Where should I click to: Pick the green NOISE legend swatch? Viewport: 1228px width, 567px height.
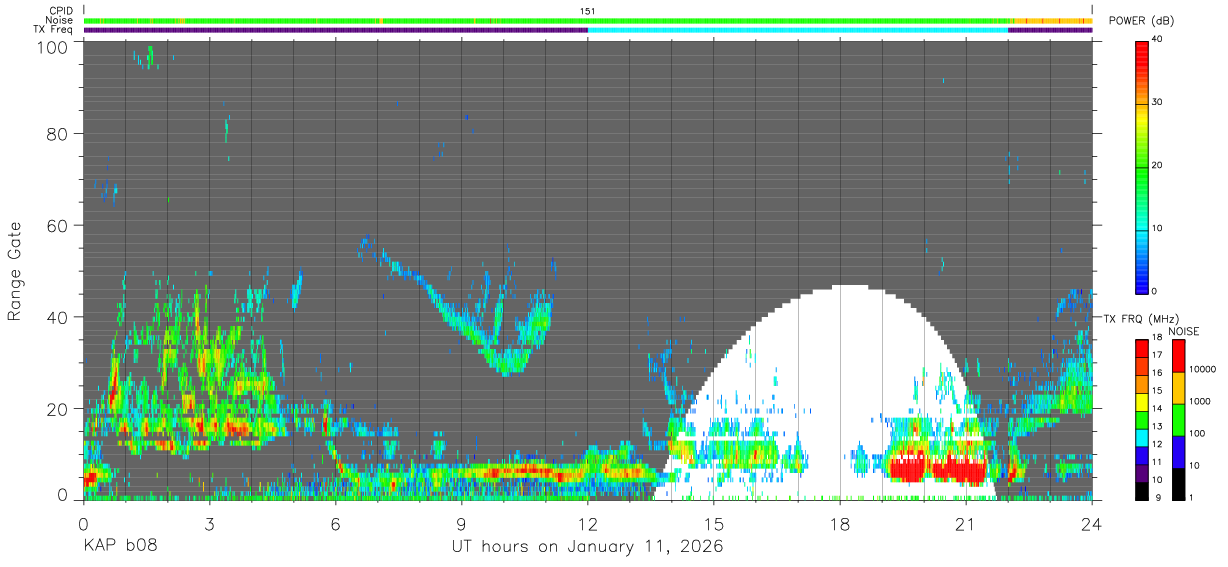pos(1179,420)
